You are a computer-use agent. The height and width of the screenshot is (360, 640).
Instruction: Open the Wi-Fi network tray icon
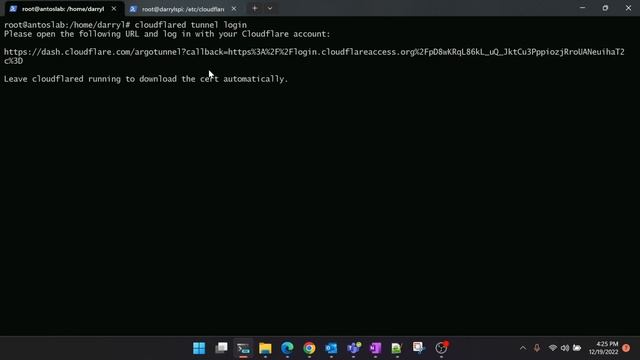point(553,348)
